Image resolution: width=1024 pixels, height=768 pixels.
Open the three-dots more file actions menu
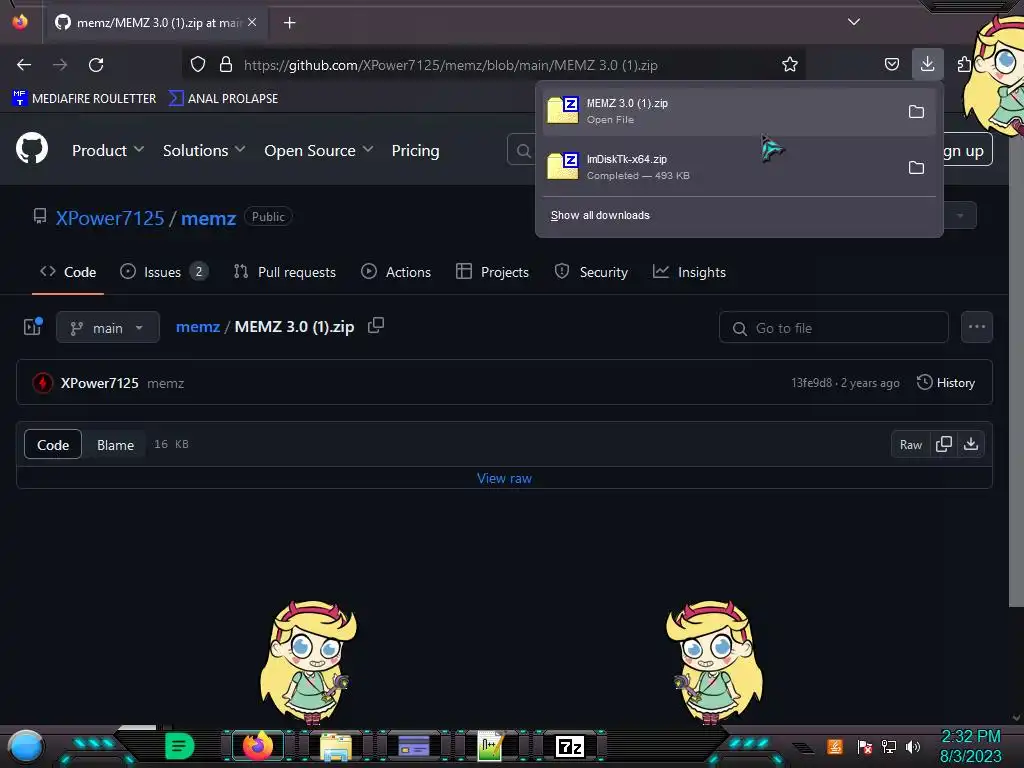[x=977, y=327]
